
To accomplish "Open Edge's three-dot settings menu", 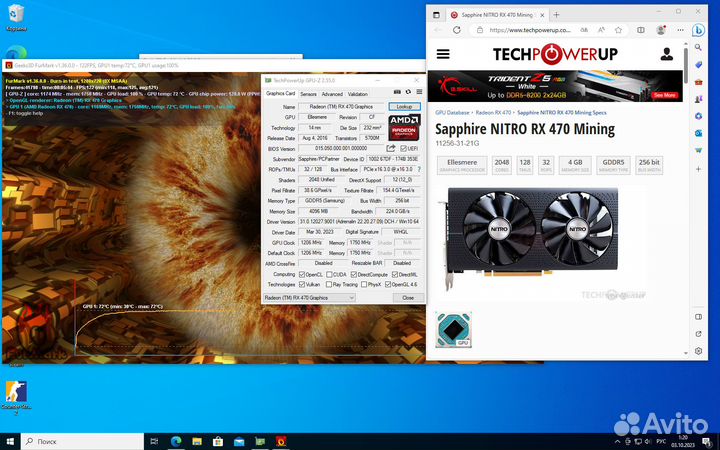I will point(681,30).
